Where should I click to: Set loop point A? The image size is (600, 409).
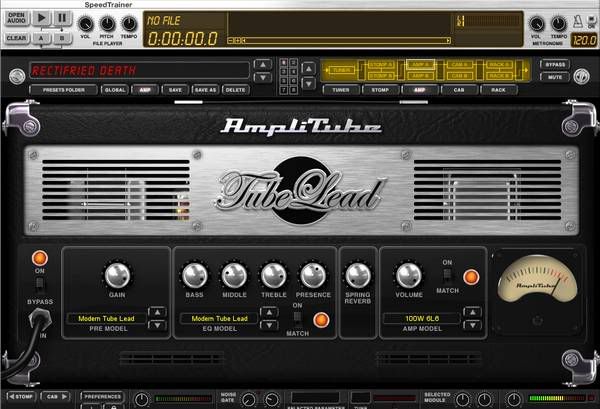coord(41,38)
